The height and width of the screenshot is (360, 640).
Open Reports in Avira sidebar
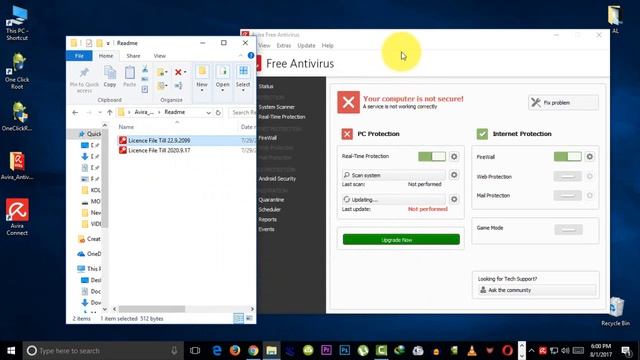[267, 219]
